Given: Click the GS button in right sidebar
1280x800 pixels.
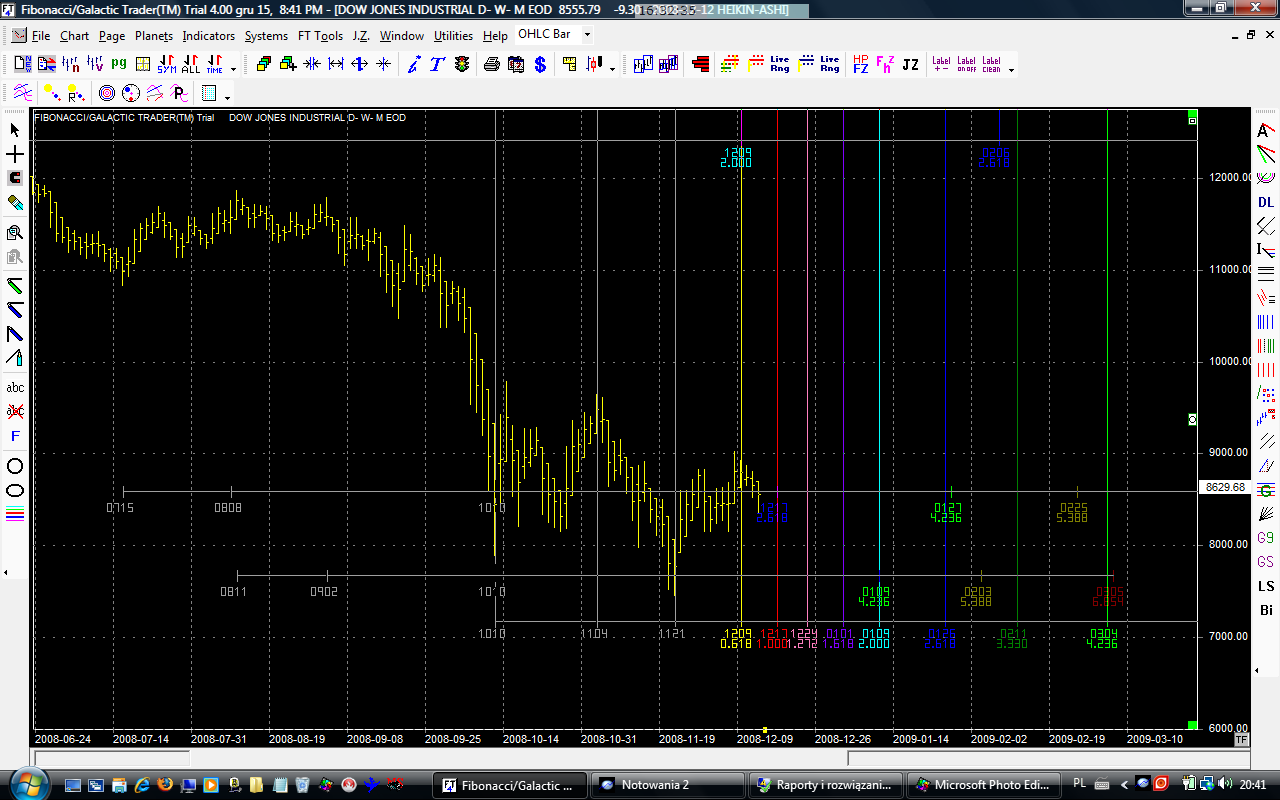Looking at the screenshot, I should pos(1266,562).
